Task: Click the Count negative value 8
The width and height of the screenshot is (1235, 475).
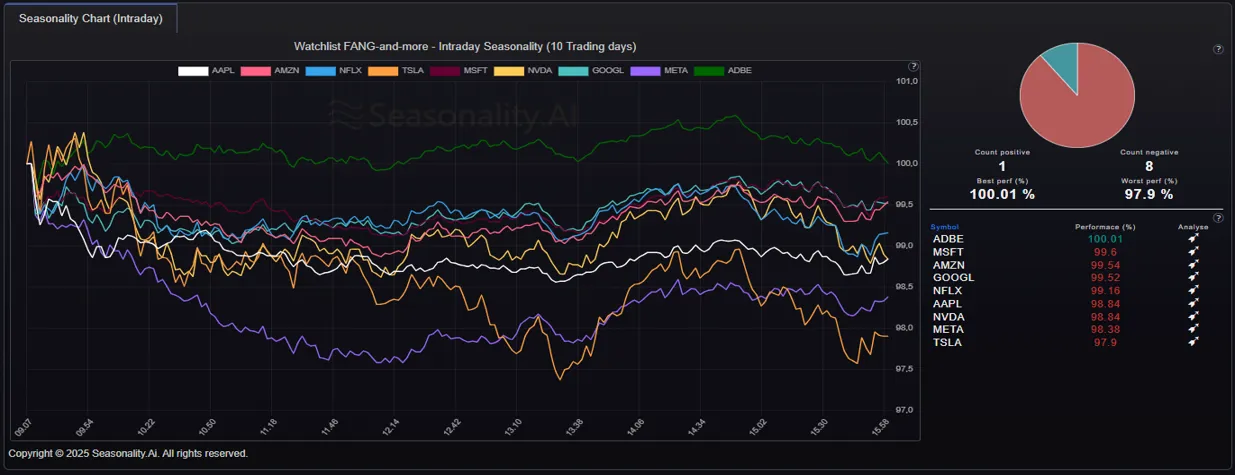Action: pyautogui.click(x=1148, y=166)
